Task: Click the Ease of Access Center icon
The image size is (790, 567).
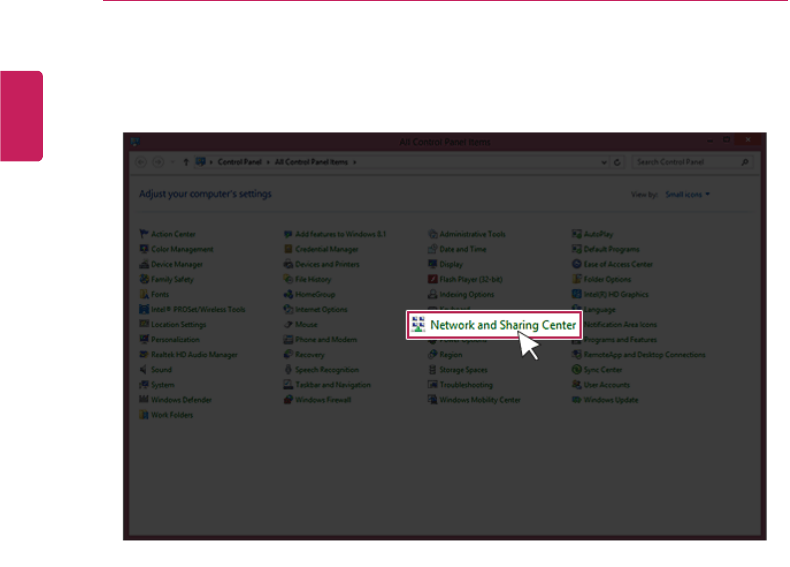Action: tap(577, 264)
